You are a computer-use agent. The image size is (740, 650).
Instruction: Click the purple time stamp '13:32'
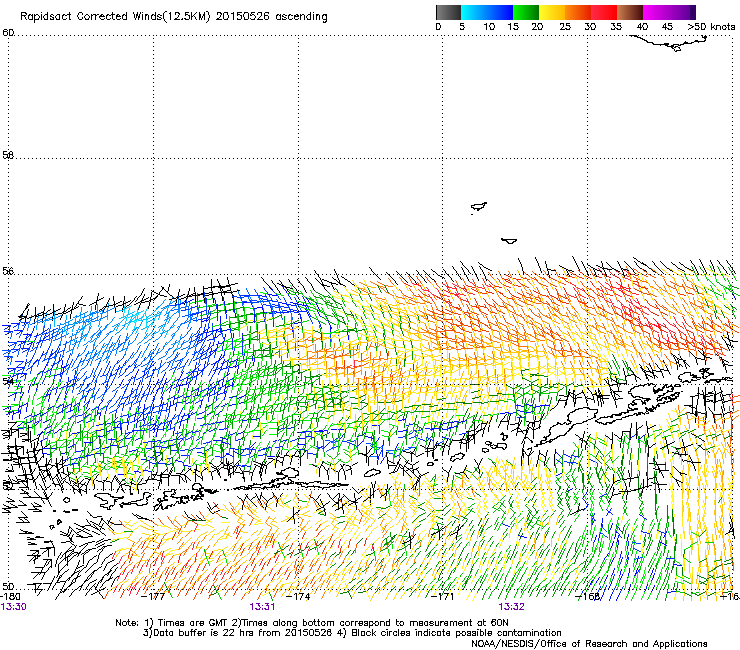pos(512,607)
